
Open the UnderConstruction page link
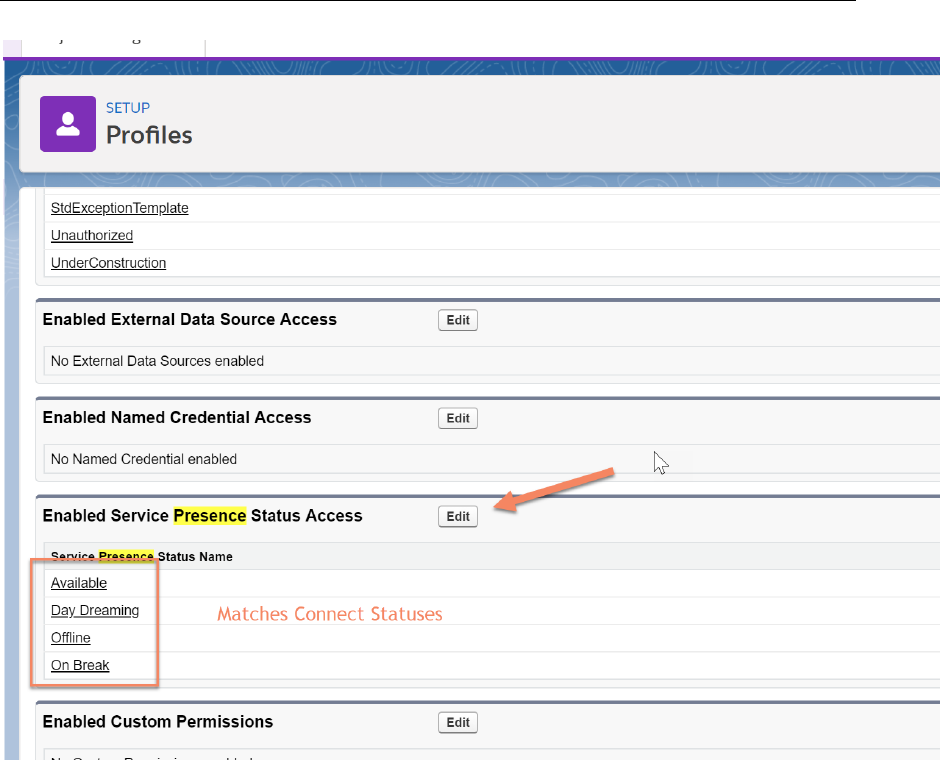108,263
